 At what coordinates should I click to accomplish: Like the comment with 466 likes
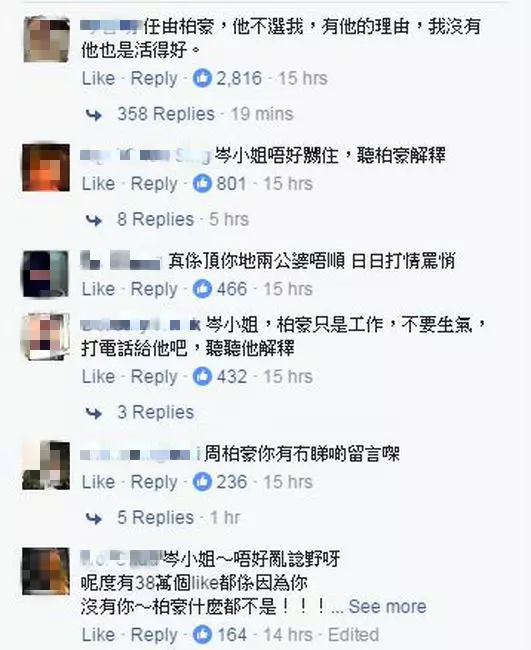coord(98,289)
